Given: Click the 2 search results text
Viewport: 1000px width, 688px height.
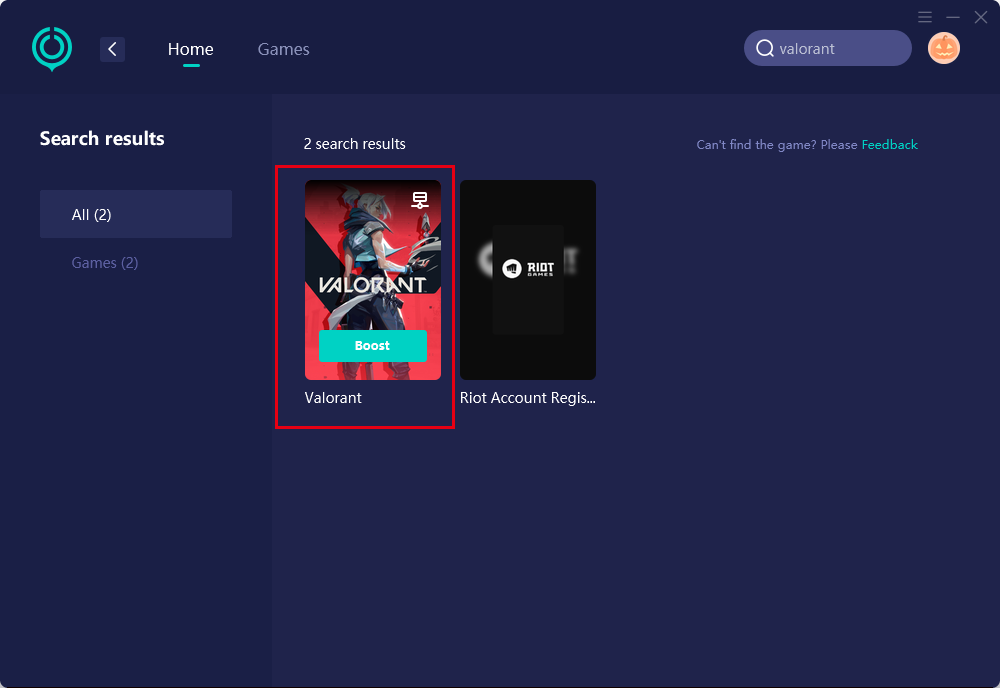Looking at the screenshot, I should pyautogui.click(x=355, y=144).
